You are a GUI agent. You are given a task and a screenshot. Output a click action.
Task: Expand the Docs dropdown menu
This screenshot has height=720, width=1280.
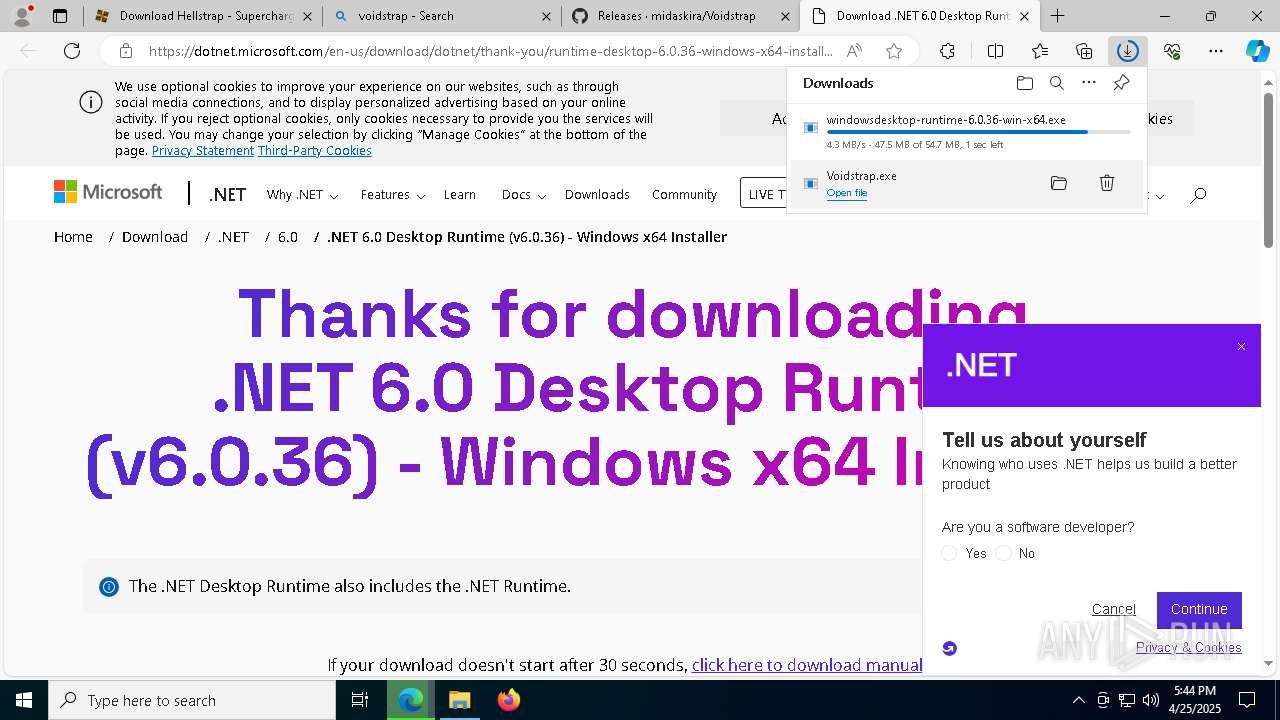click(x=524, y=195)
